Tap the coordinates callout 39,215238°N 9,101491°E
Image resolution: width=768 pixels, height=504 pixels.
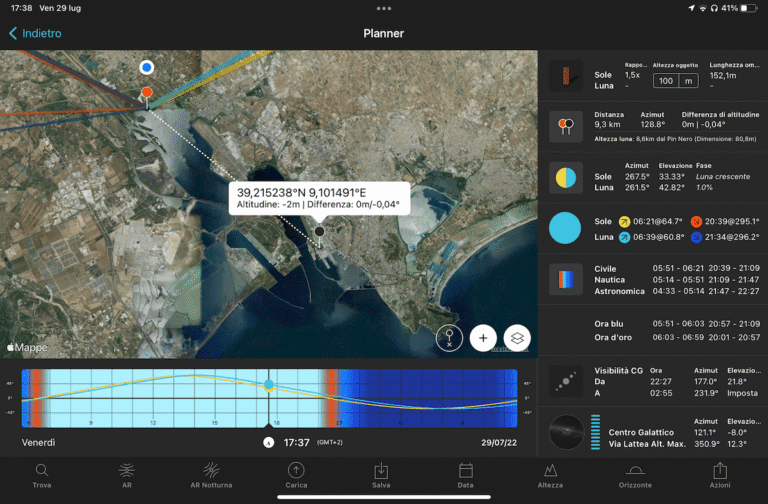(x=319, y=198)
